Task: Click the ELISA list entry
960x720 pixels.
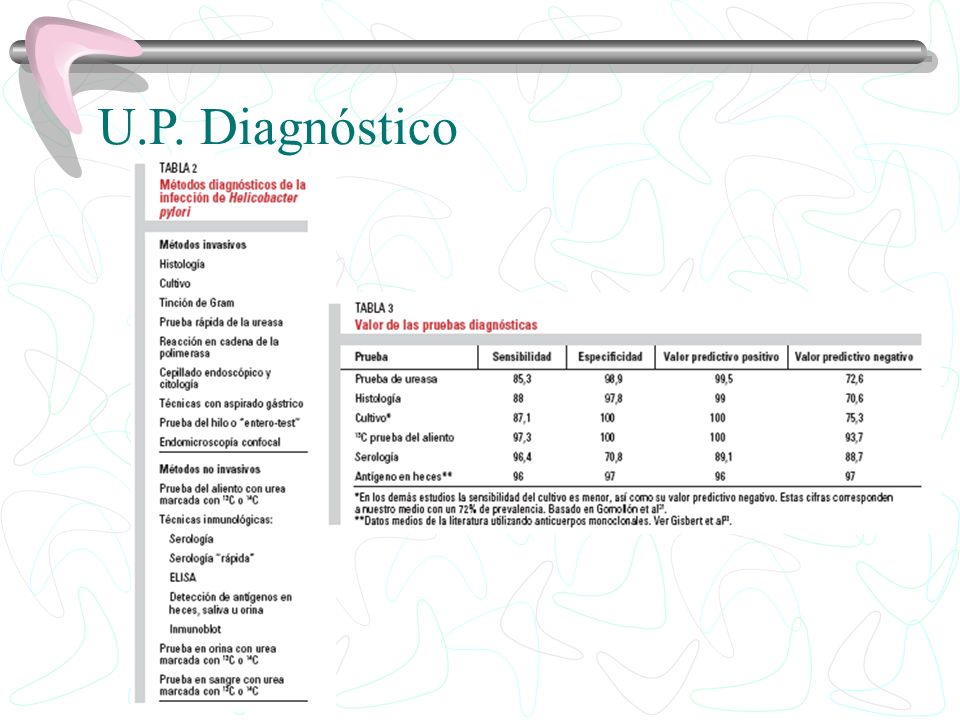Action: tap(182, 577)
